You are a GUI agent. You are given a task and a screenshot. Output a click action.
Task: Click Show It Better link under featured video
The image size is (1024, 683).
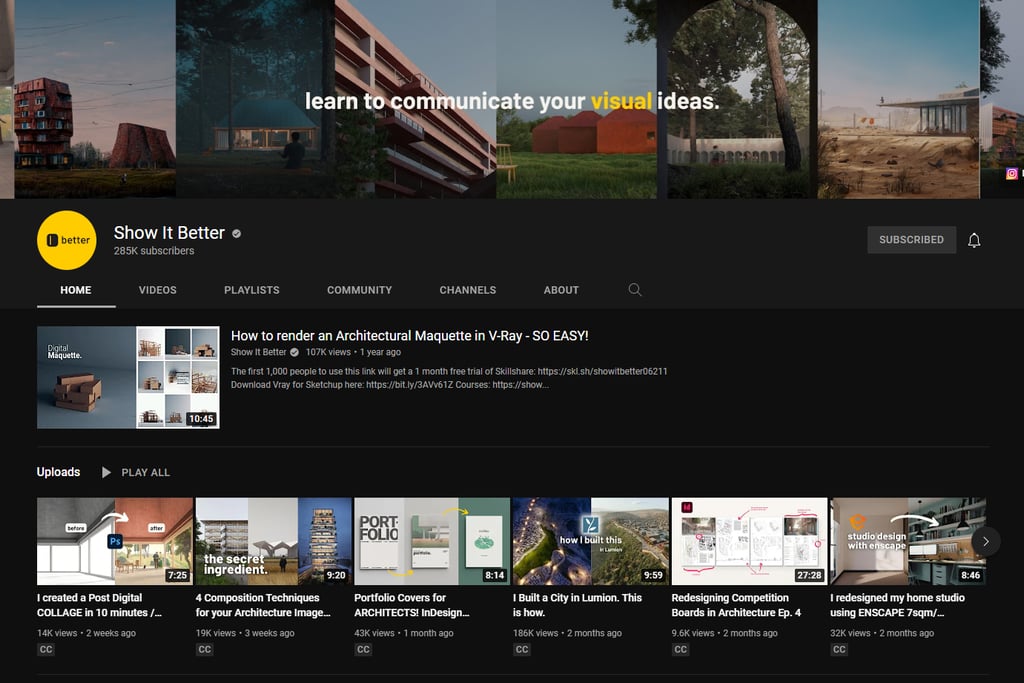coord(259,352)
